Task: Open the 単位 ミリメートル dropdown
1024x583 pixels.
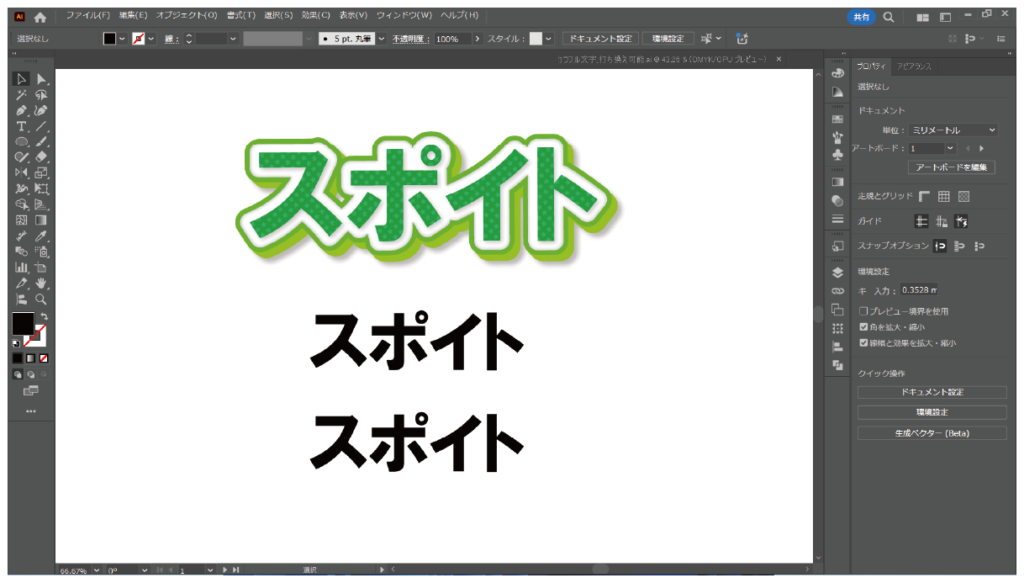Action: pos(953,130)
